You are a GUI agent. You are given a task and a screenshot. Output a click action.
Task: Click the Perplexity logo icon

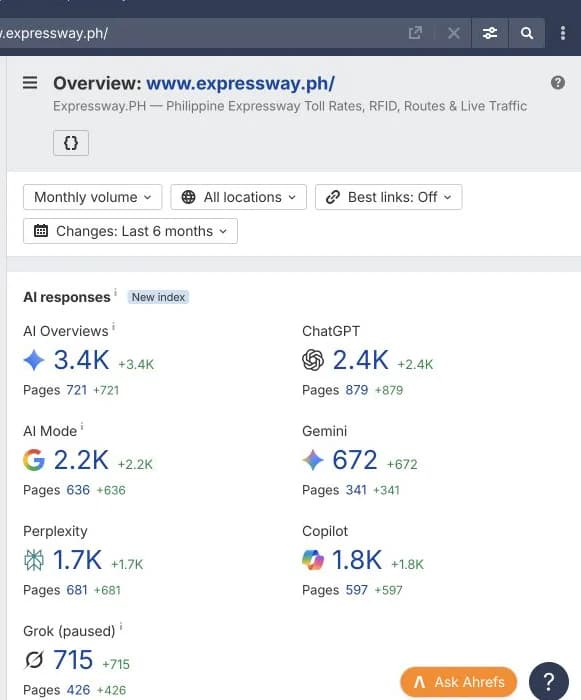tap(34, 560)
